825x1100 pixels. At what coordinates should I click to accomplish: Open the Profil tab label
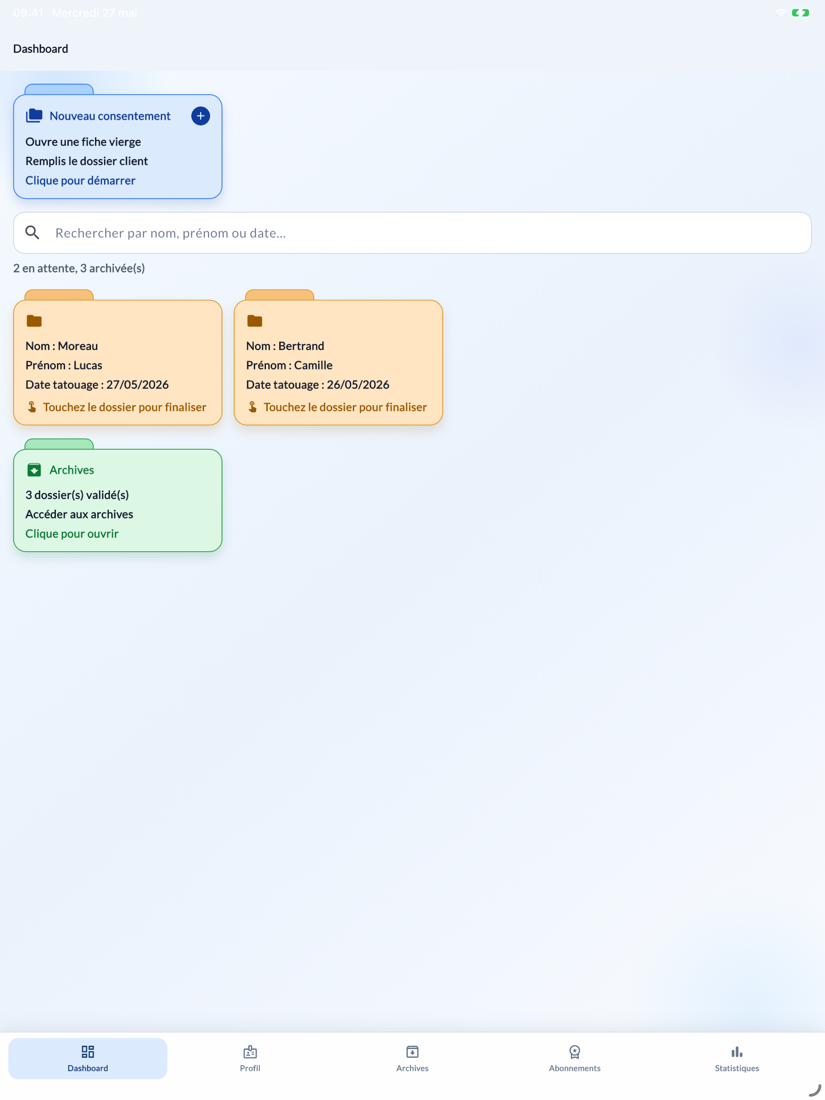[x=250, y=1068]
